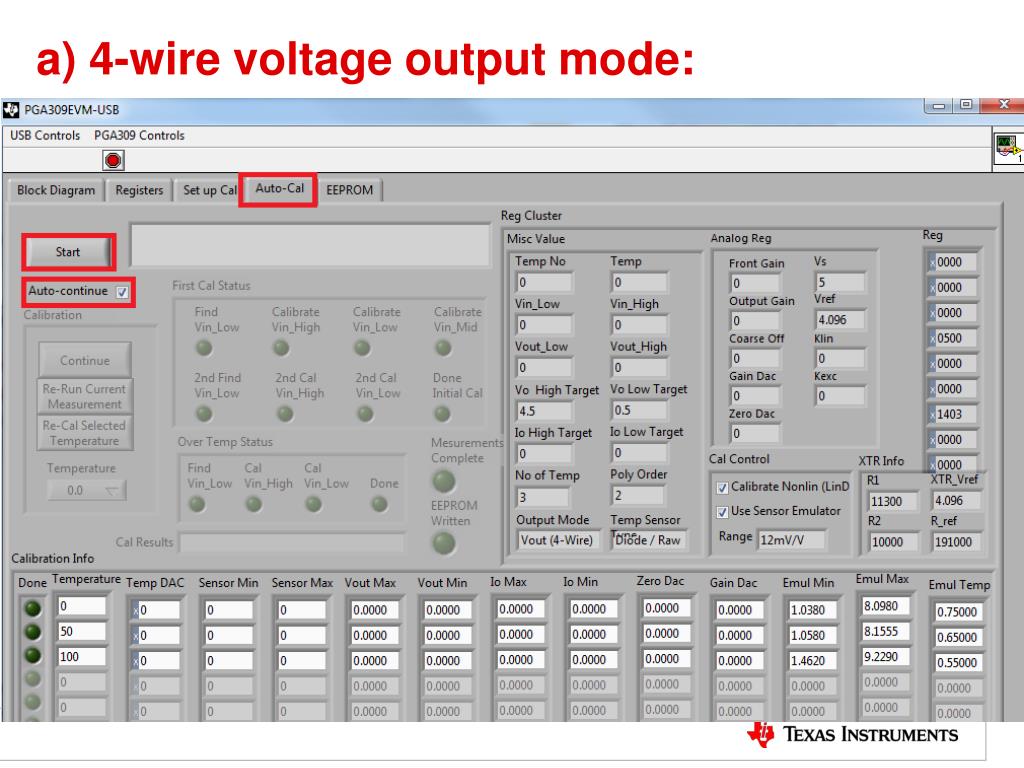
Task: Click the Done LED for temperature 50 row
Action: (33, 632)
